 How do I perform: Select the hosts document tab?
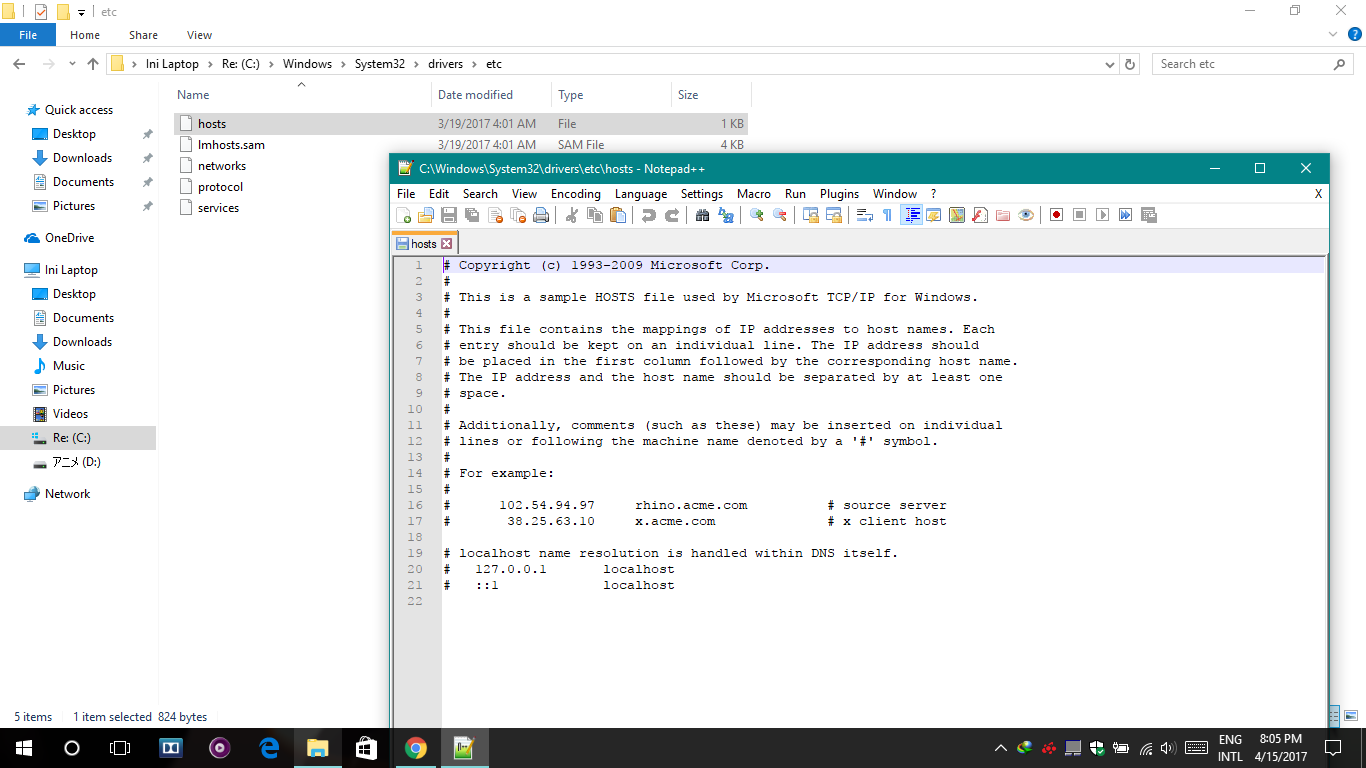click(424, 243)
